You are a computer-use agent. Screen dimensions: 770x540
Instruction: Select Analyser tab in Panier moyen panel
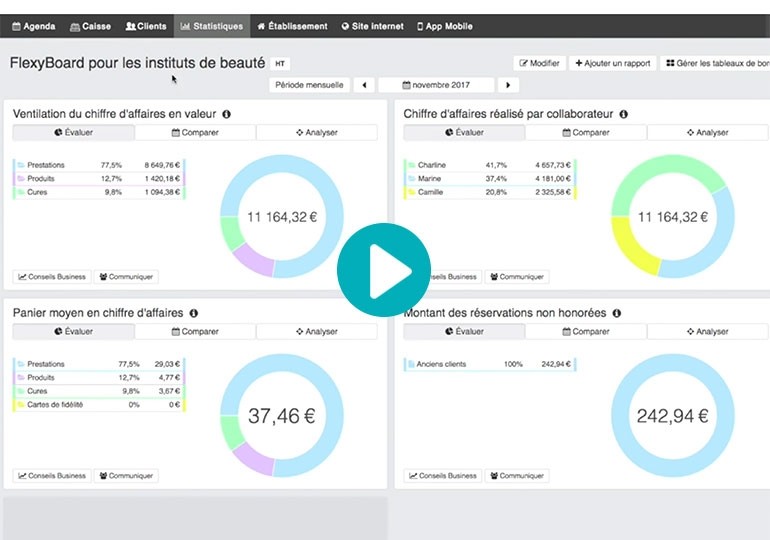(x=317, y=331)
